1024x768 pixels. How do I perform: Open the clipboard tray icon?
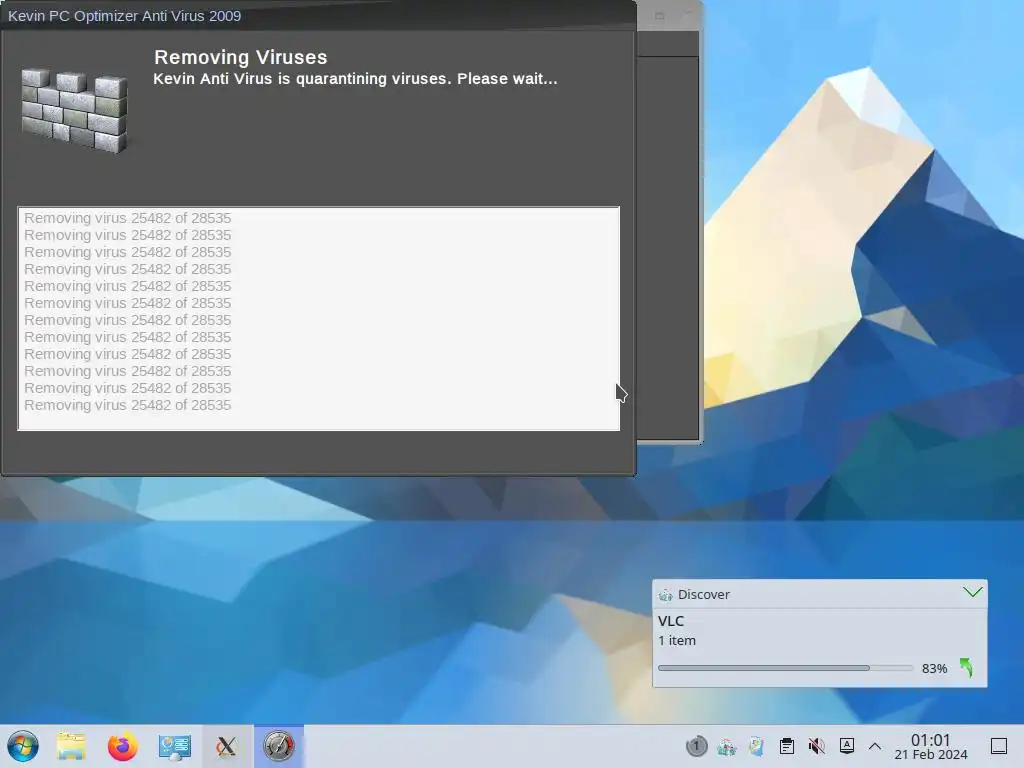[787, 746]
